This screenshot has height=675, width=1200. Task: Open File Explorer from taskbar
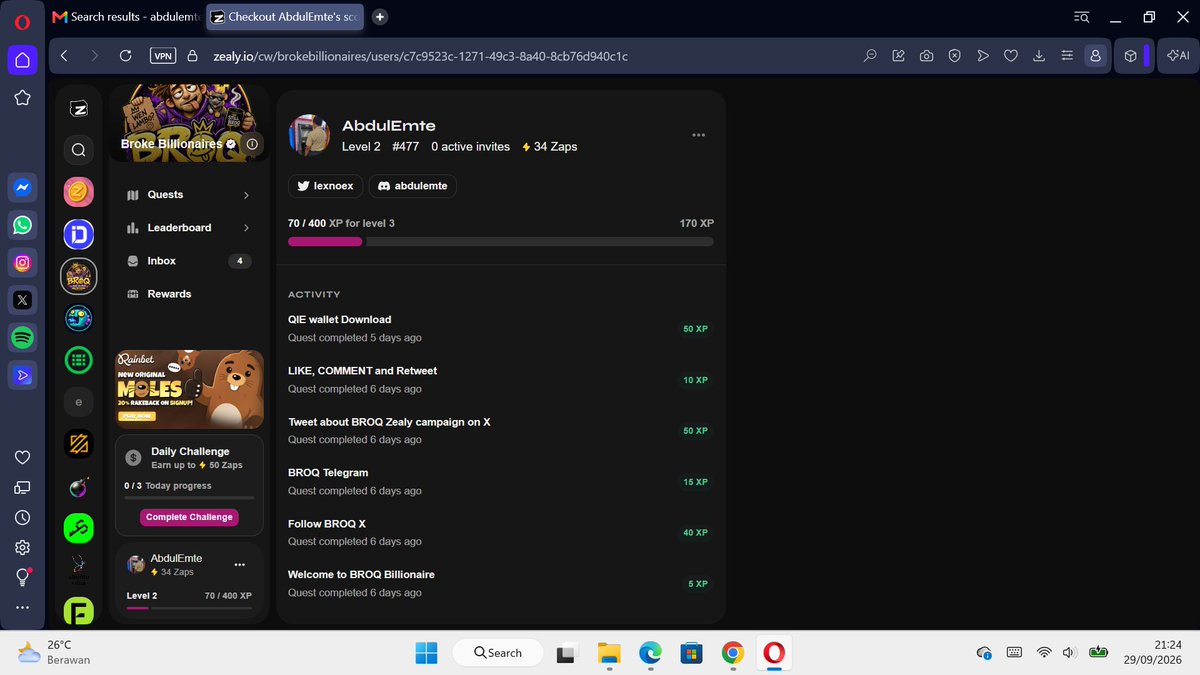[609, 653]
